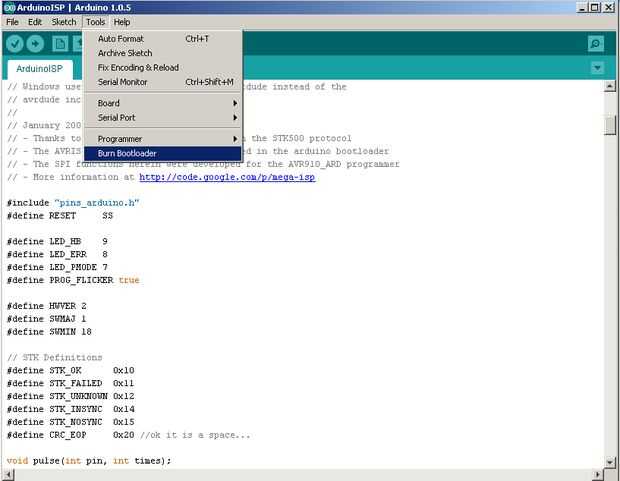This screenshot has height=481, width=620.
Task: Maximize the Arduino window
Action: [x=595, y=7]
